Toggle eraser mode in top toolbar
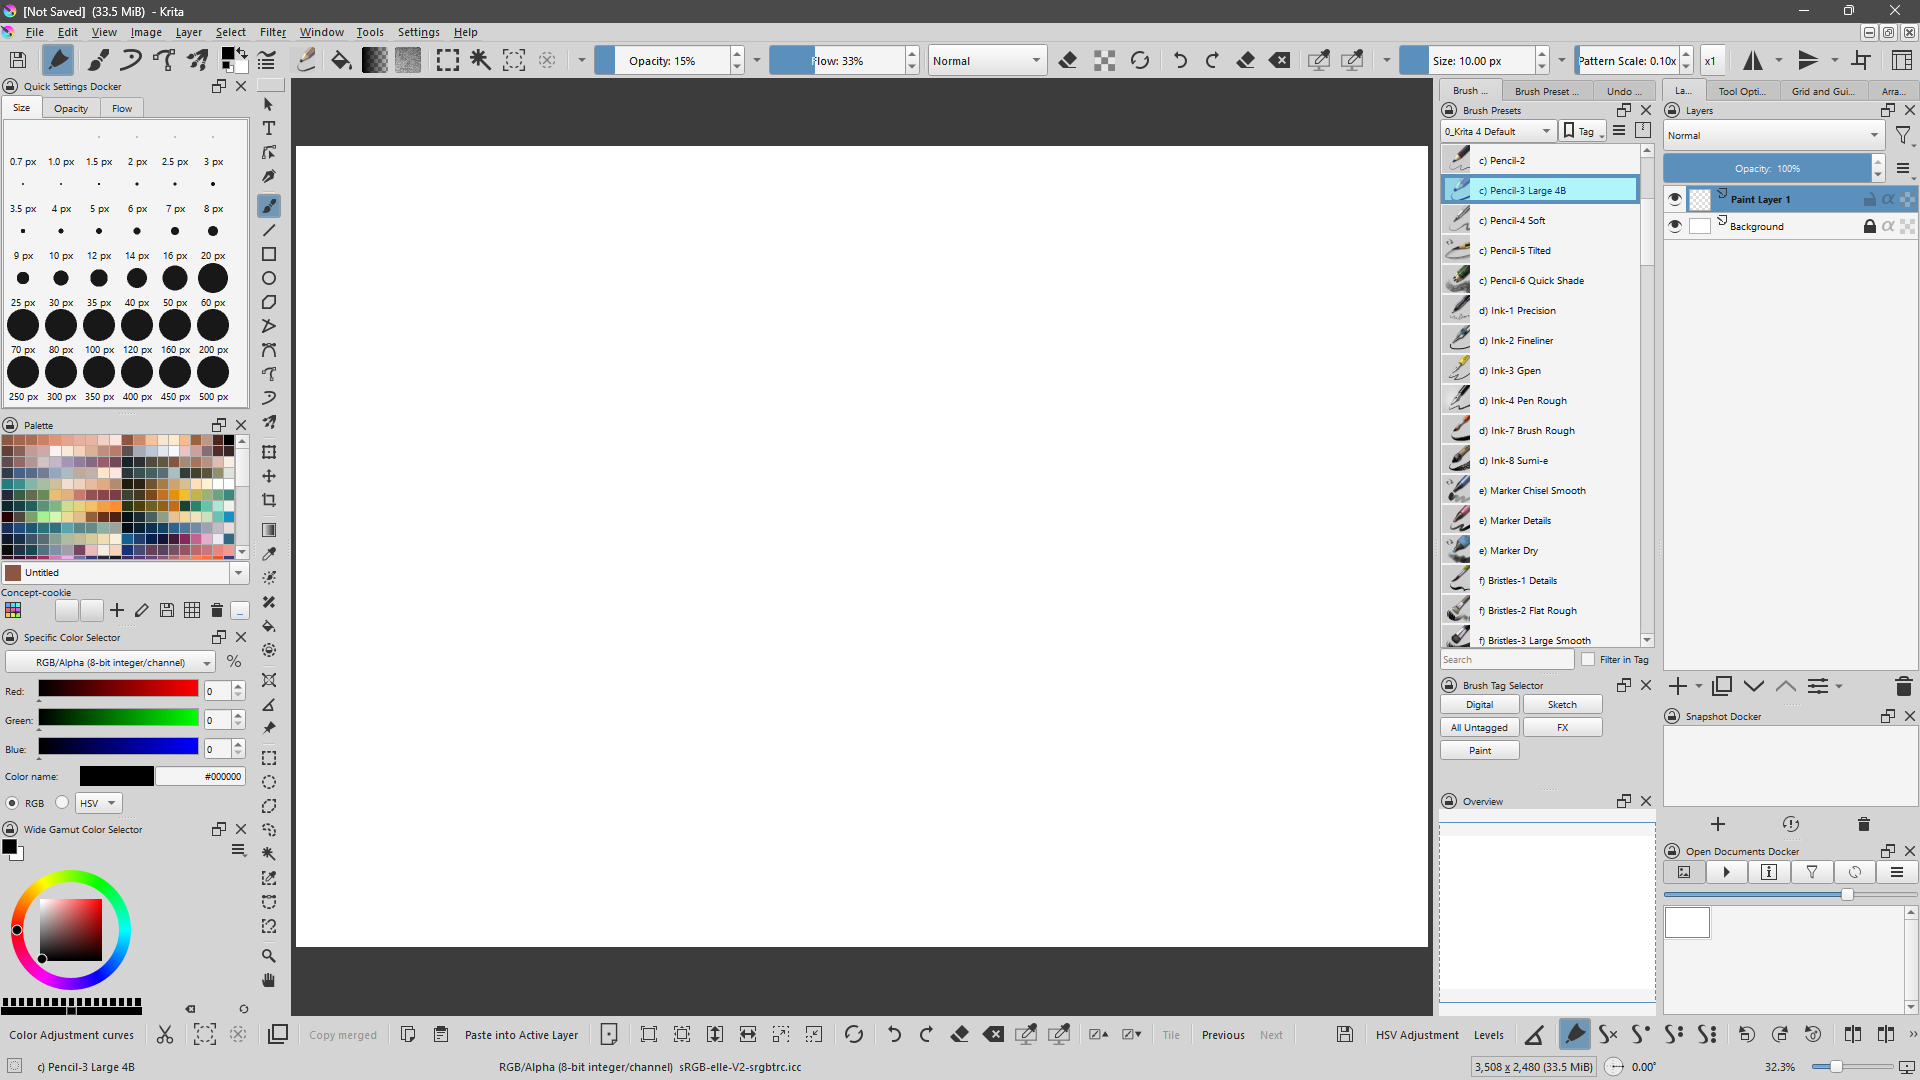This screenshot has width=1920, height=1080. [1068, 61]
